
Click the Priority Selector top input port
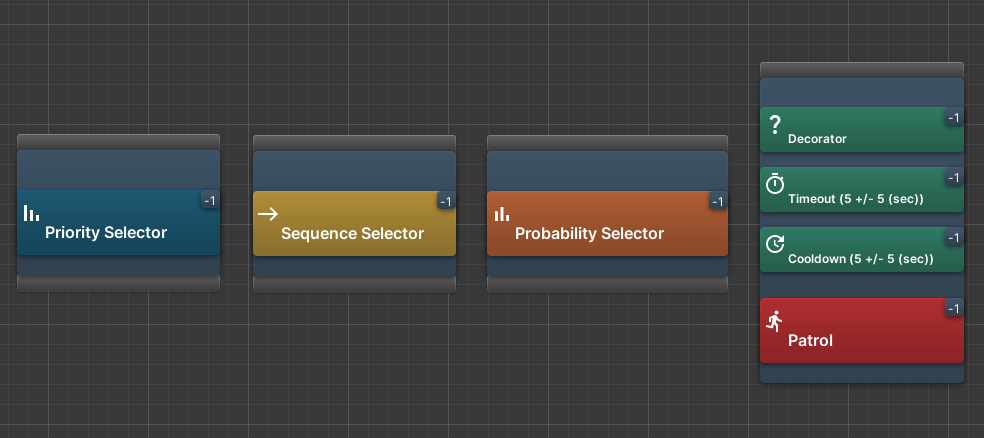tap(118, 141)
